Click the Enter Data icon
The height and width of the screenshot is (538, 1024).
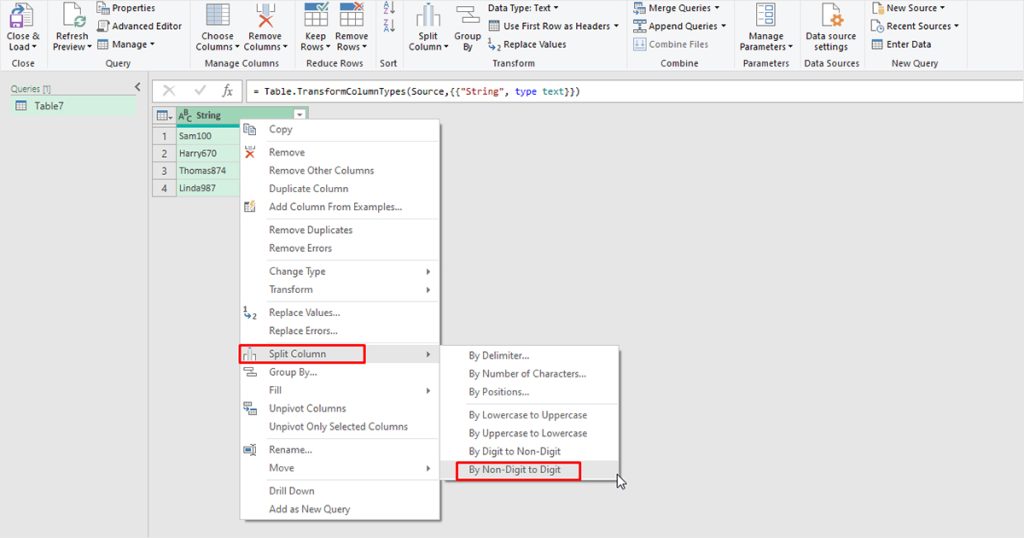[878, 44]
